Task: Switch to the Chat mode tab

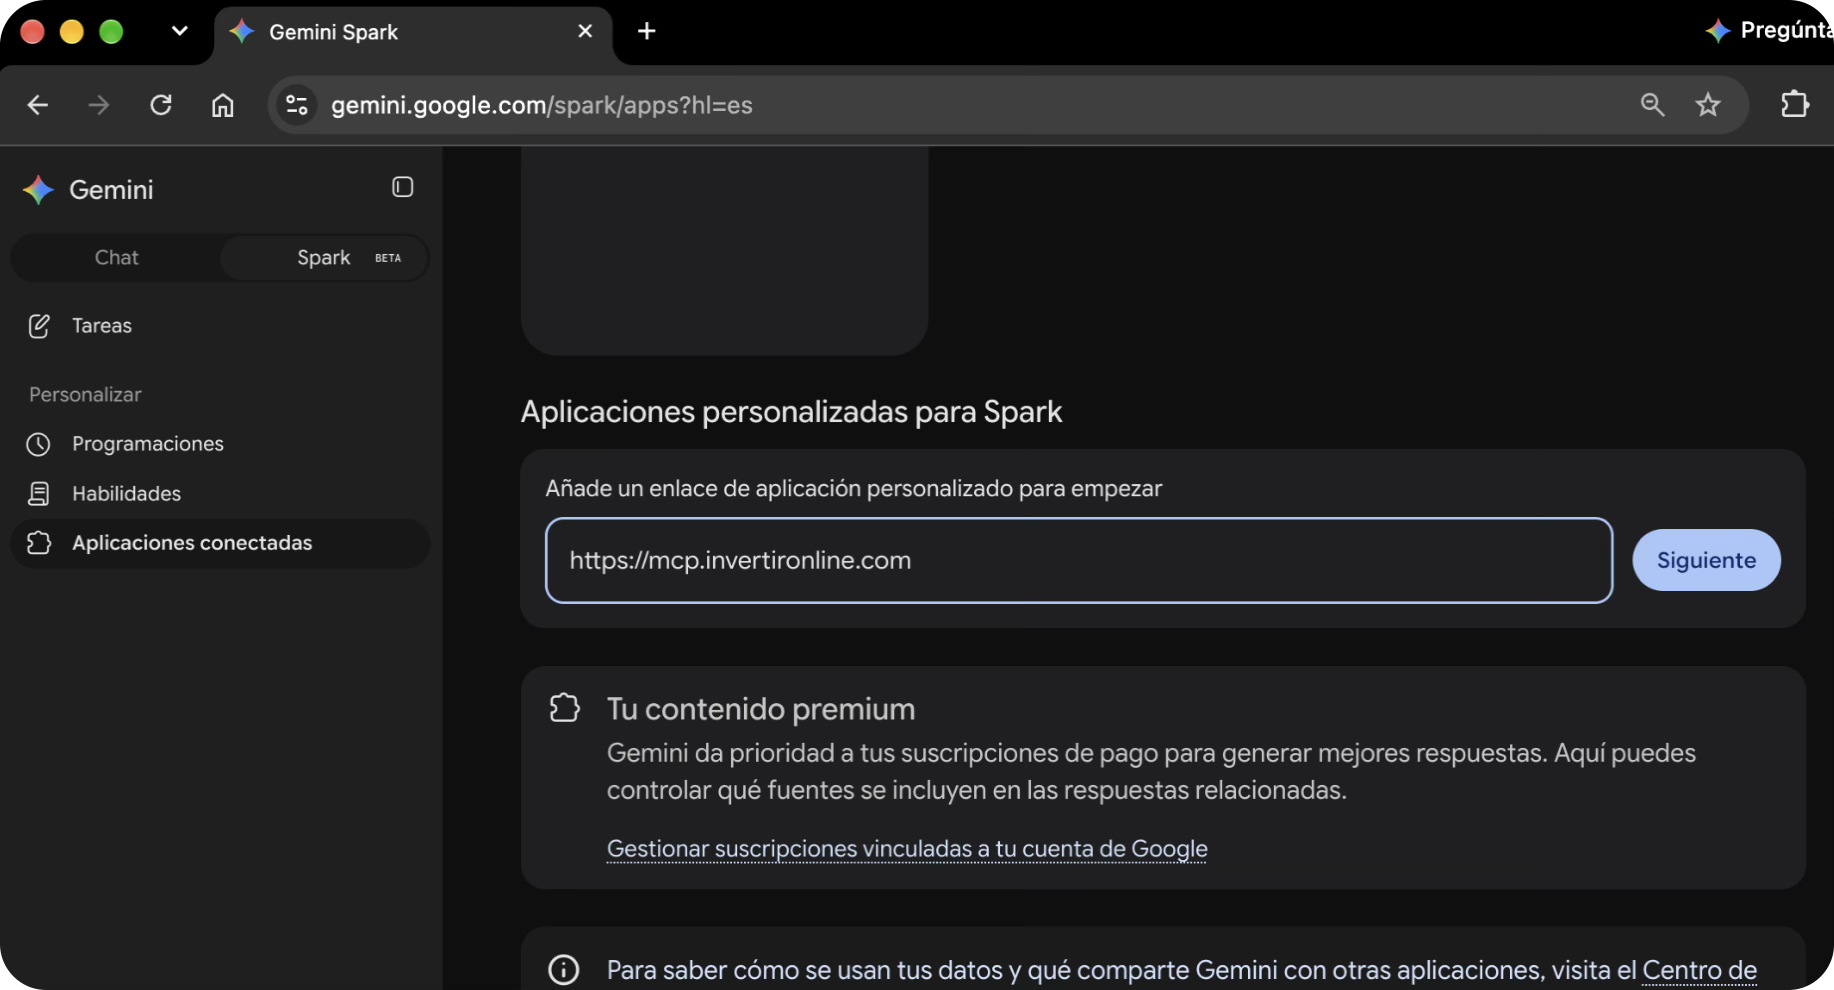Action: click(x=116, y=258)
